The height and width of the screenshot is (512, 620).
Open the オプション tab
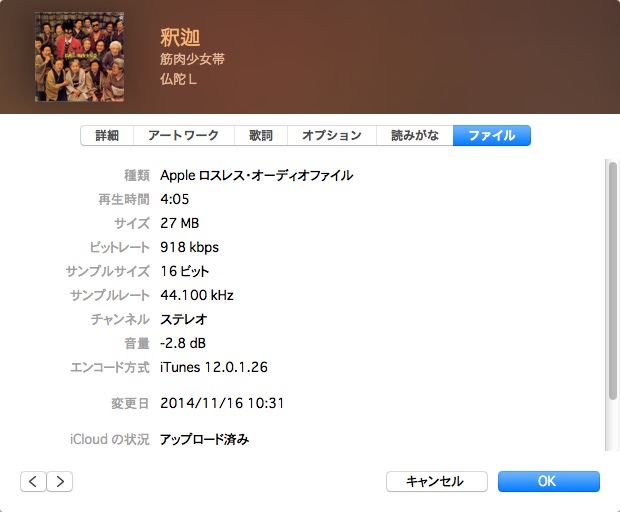coord(331,136)
